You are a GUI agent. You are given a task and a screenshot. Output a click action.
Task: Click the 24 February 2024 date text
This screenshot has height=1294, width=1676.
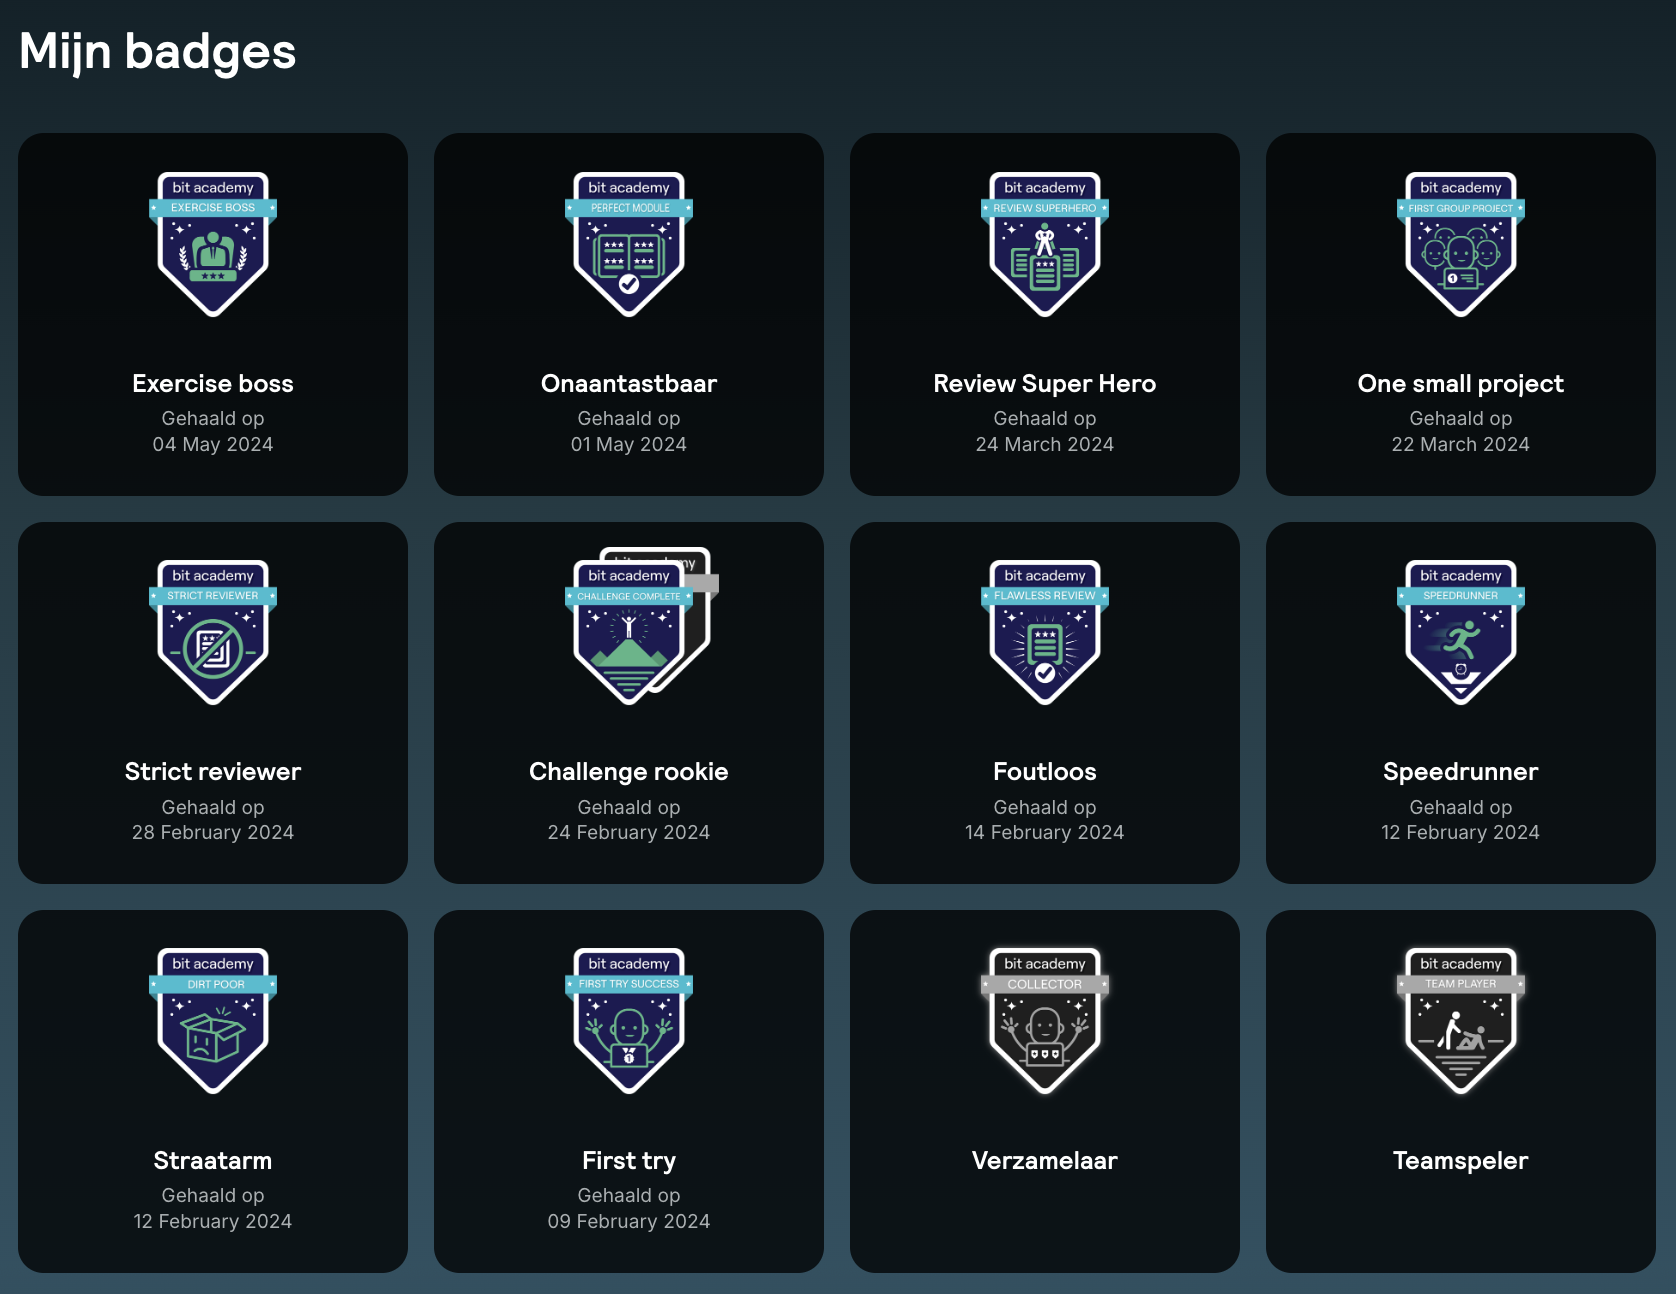pos(629,833)
